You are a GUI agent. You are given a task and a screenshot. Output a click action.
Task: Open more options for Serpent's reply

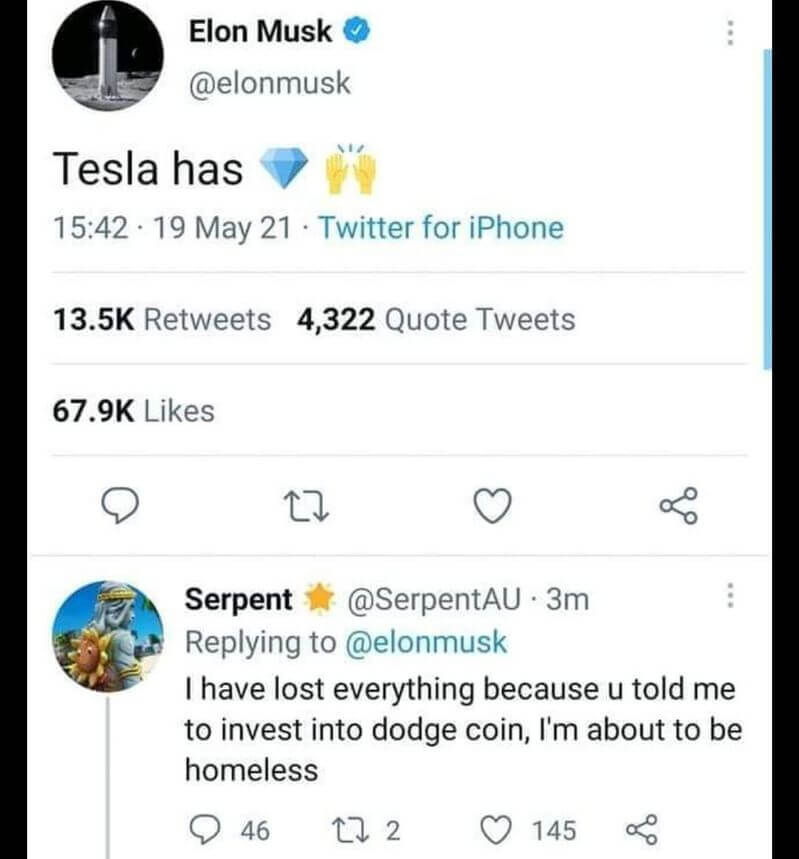731,598
